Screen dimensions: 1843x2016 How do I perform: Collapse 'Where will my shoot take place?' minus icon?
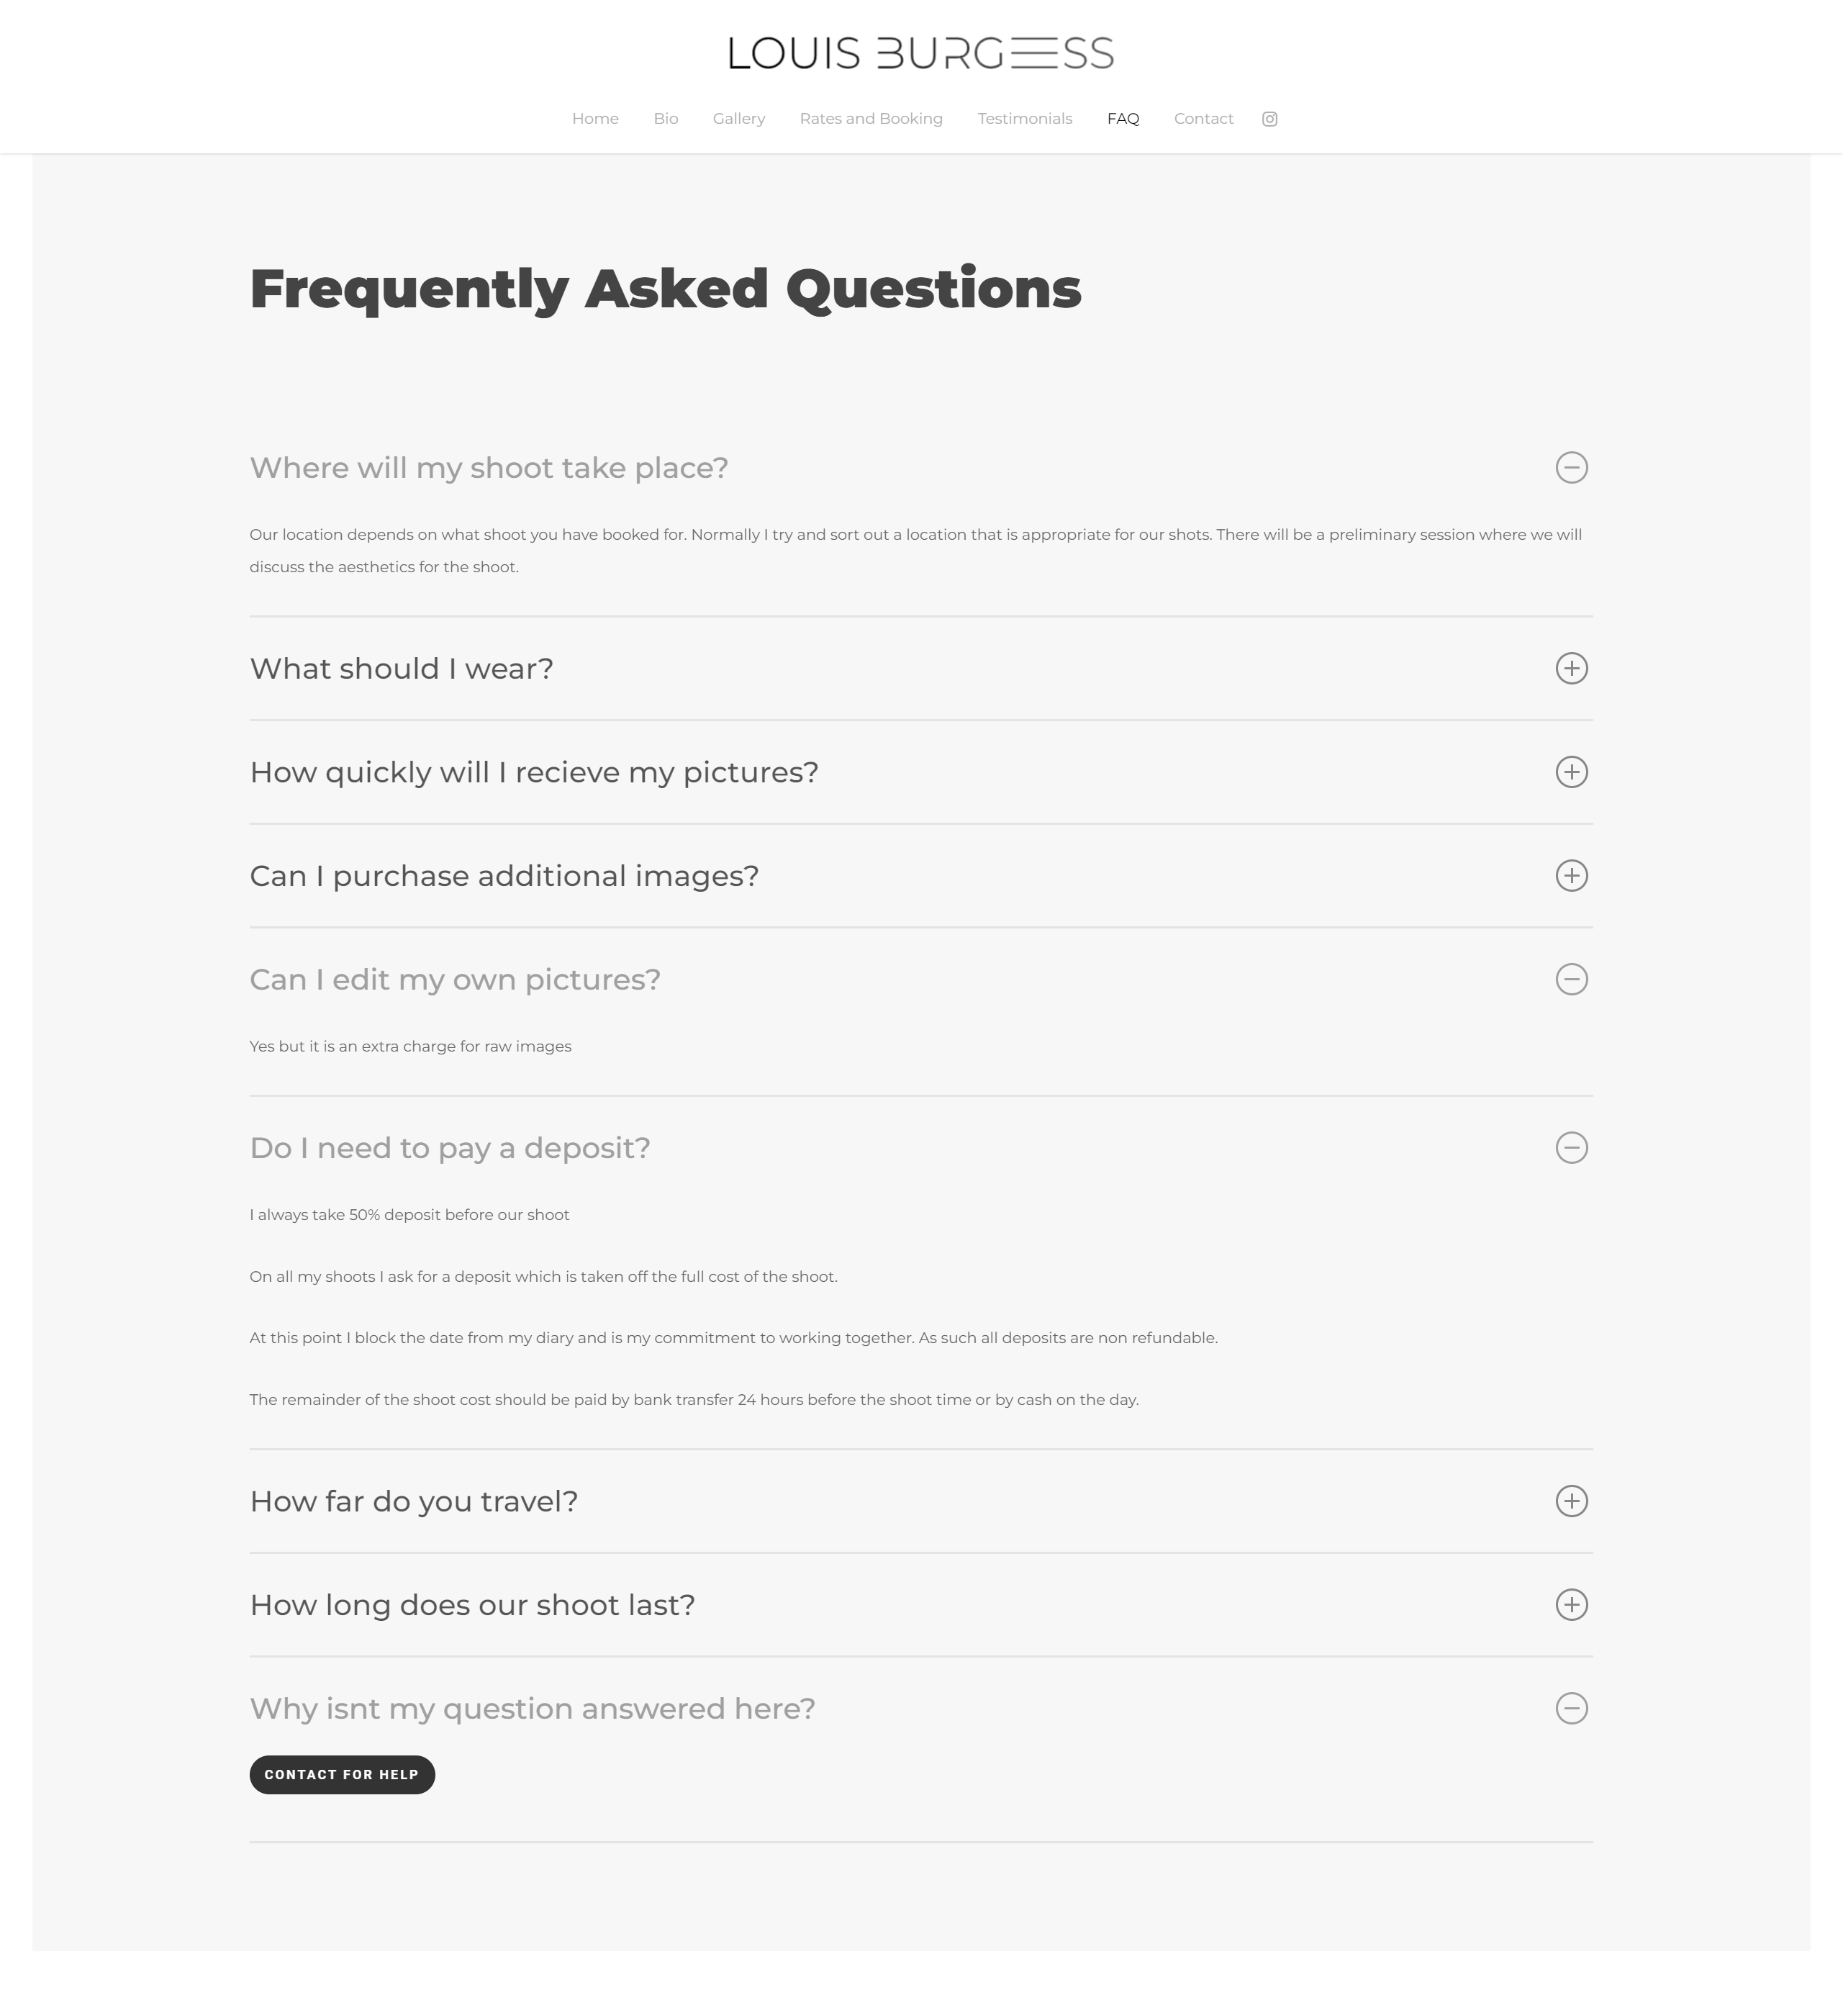[x=1571, y=467]
